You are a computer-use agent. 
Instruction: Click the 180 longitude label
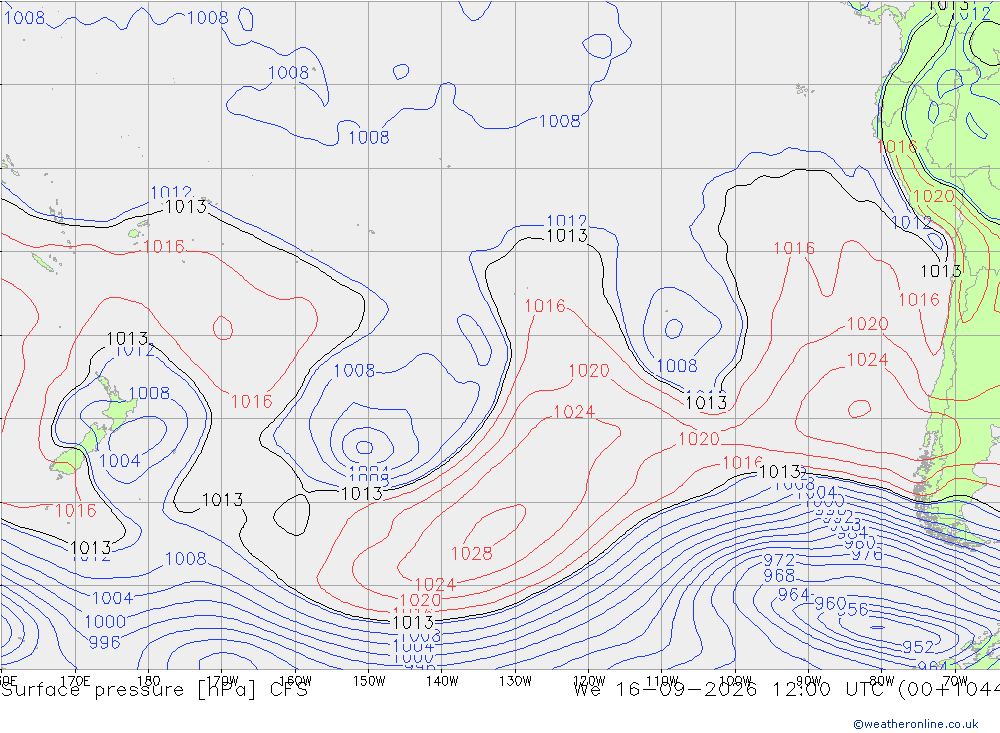coord(149,681)
